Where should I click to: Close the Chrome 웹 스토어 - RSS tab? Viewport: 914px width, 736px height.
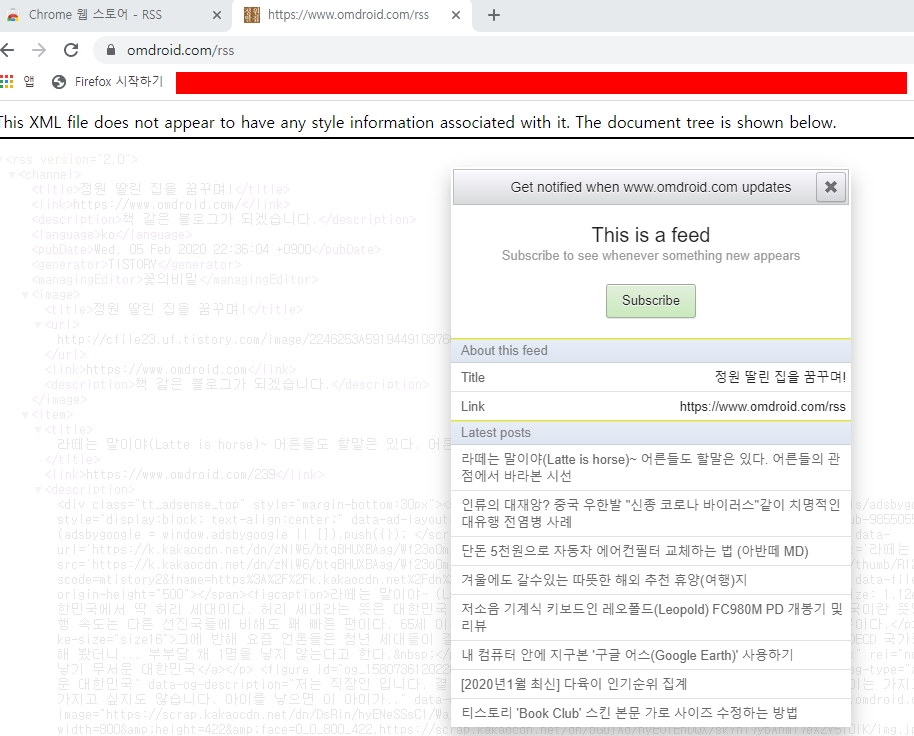(217, 15)
